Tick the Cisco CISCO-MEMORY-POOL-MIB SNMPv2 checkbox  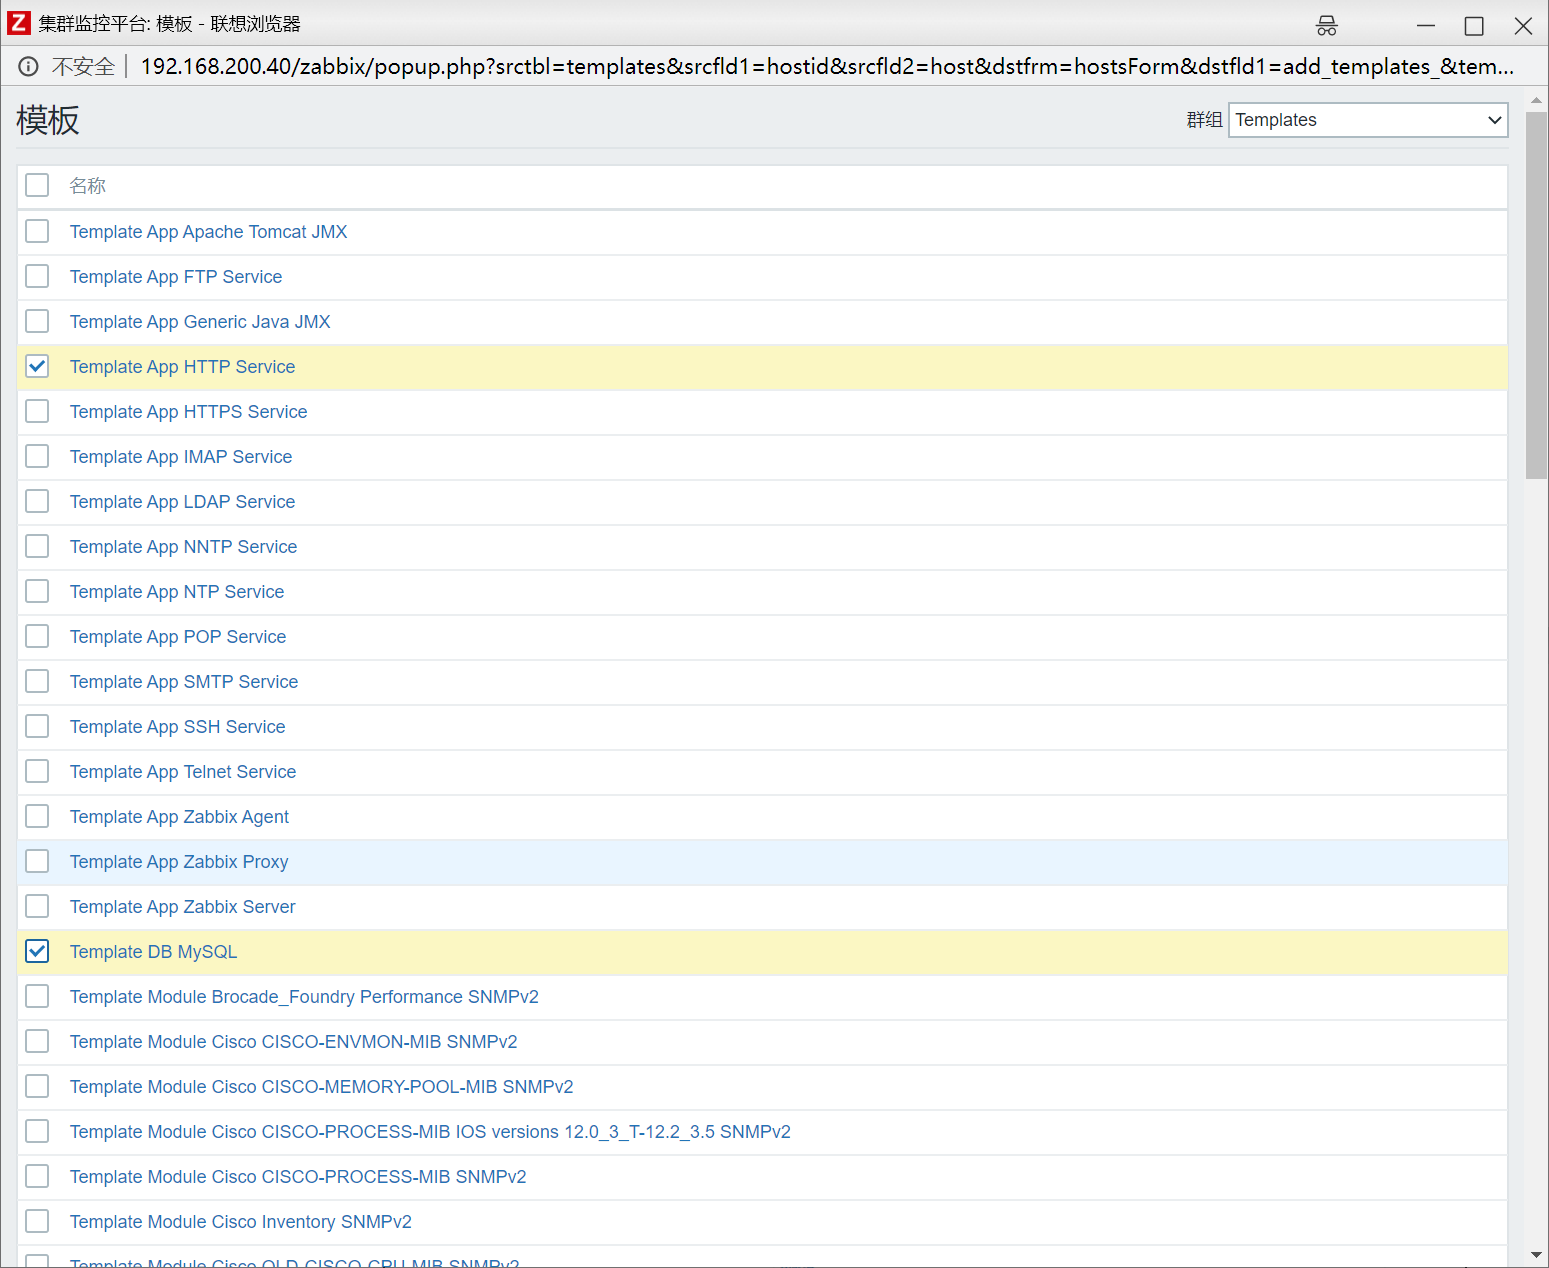[x=37, y=1086]
